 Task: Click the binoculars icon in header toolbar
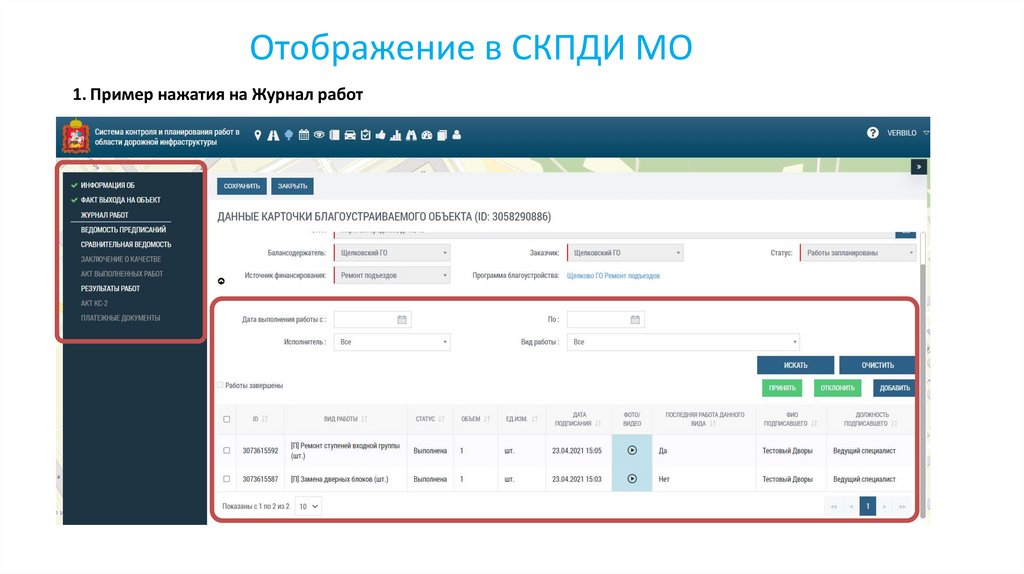[x=411, y=135]
